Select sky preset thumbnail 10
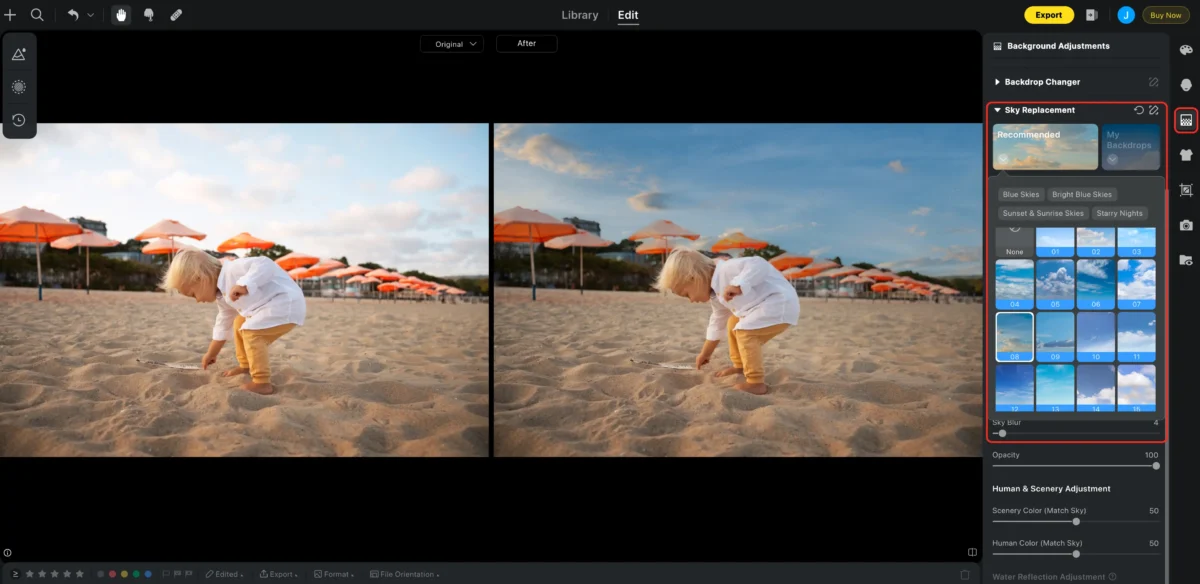The height and width of the screenshot is (584, 1200). (1096, 337)
